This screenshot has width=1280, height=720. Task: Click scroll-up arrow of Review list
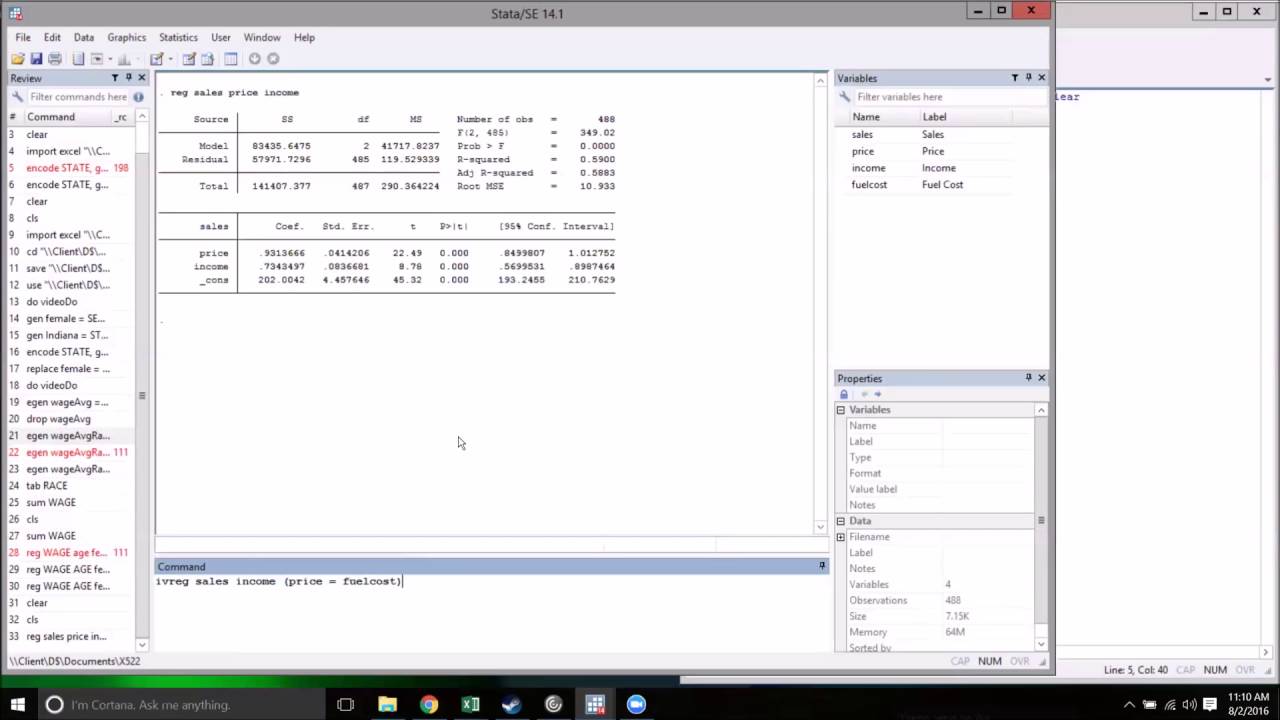point(142,117)
